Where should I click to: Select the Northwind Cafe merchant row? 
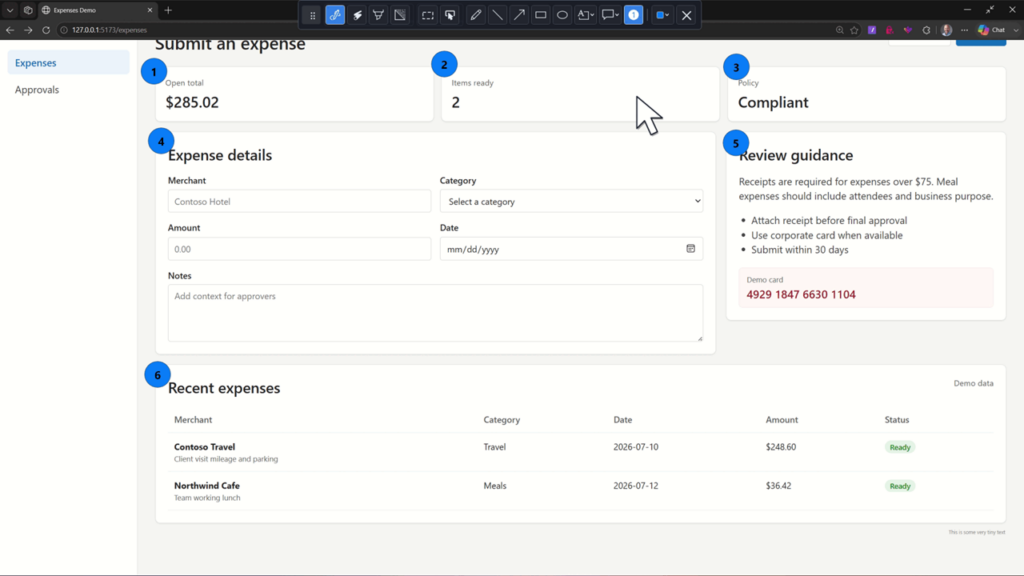[581, 491]
